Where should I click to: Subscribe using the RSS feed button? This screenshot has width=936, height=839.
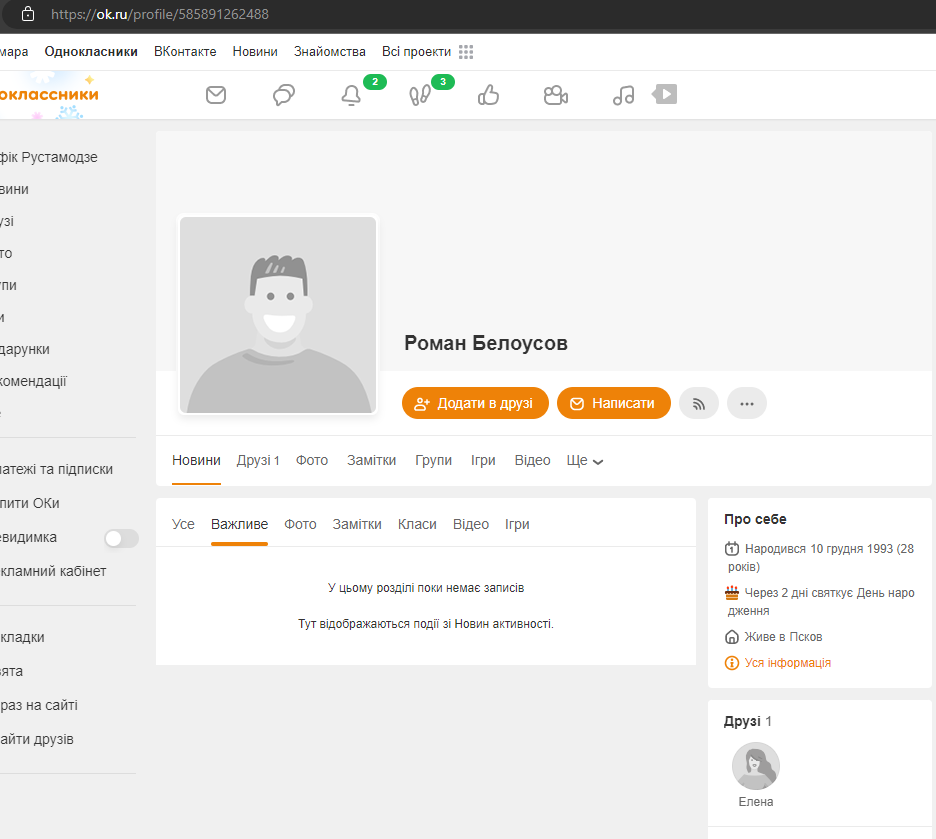[x=698, y=403]
